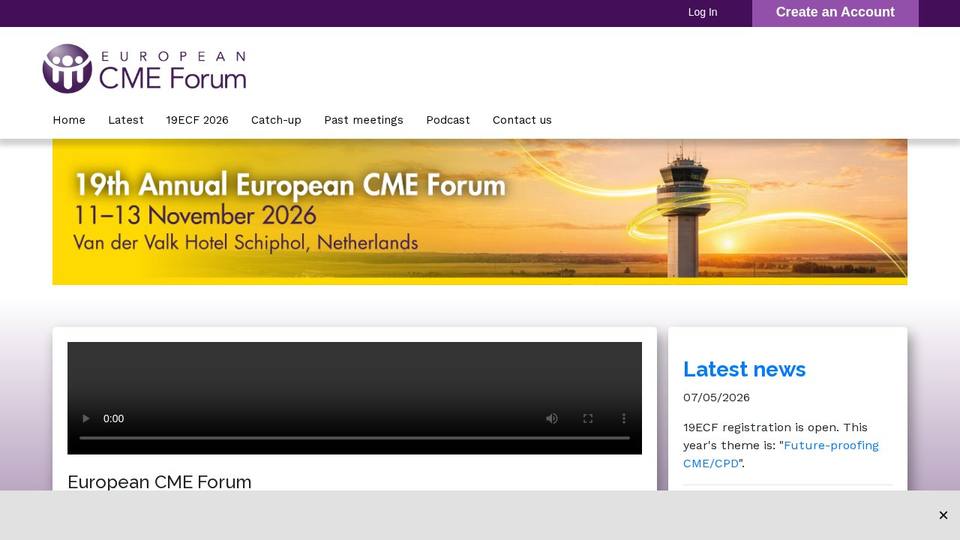Open Contact us menu item
Image resolution: width=960 pixels, height=540 pixels.
522,120
